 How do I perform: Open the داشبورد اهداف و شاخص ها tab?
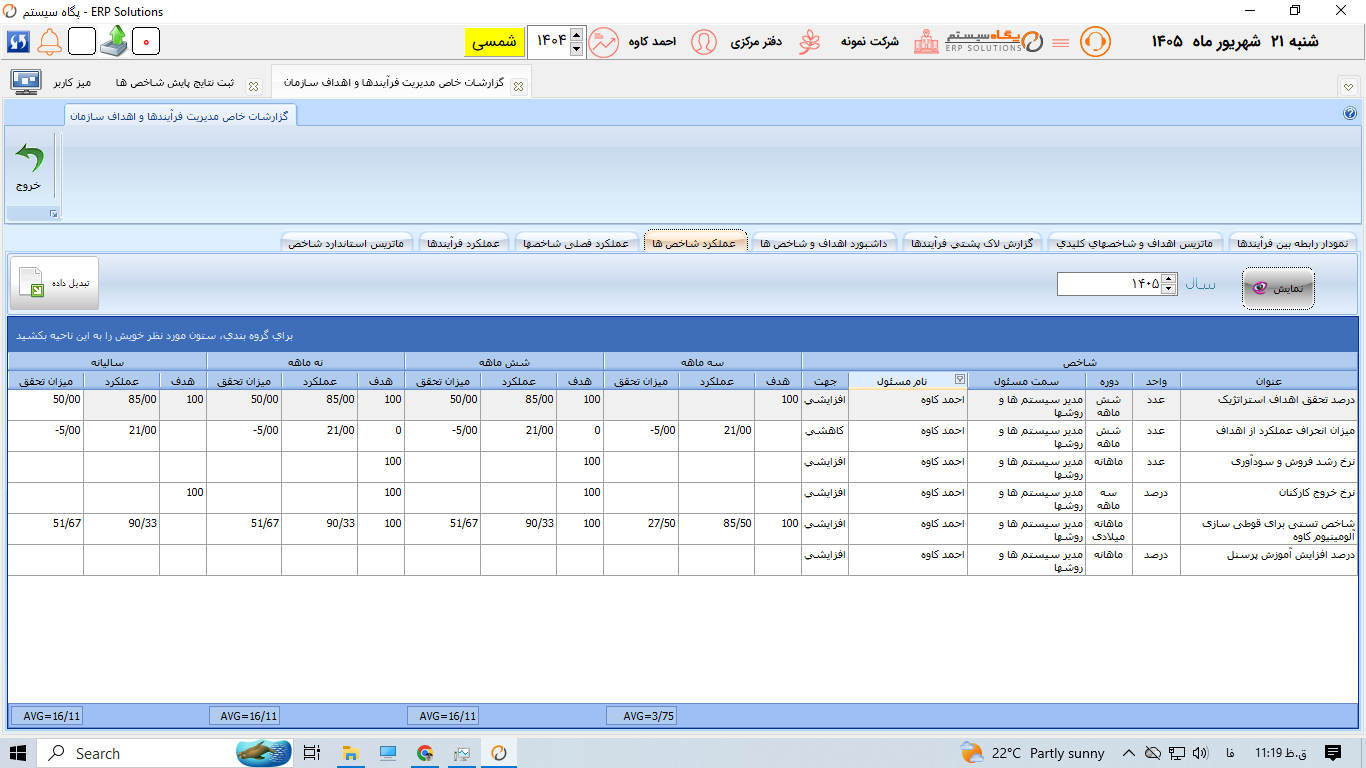click(824, 243)
